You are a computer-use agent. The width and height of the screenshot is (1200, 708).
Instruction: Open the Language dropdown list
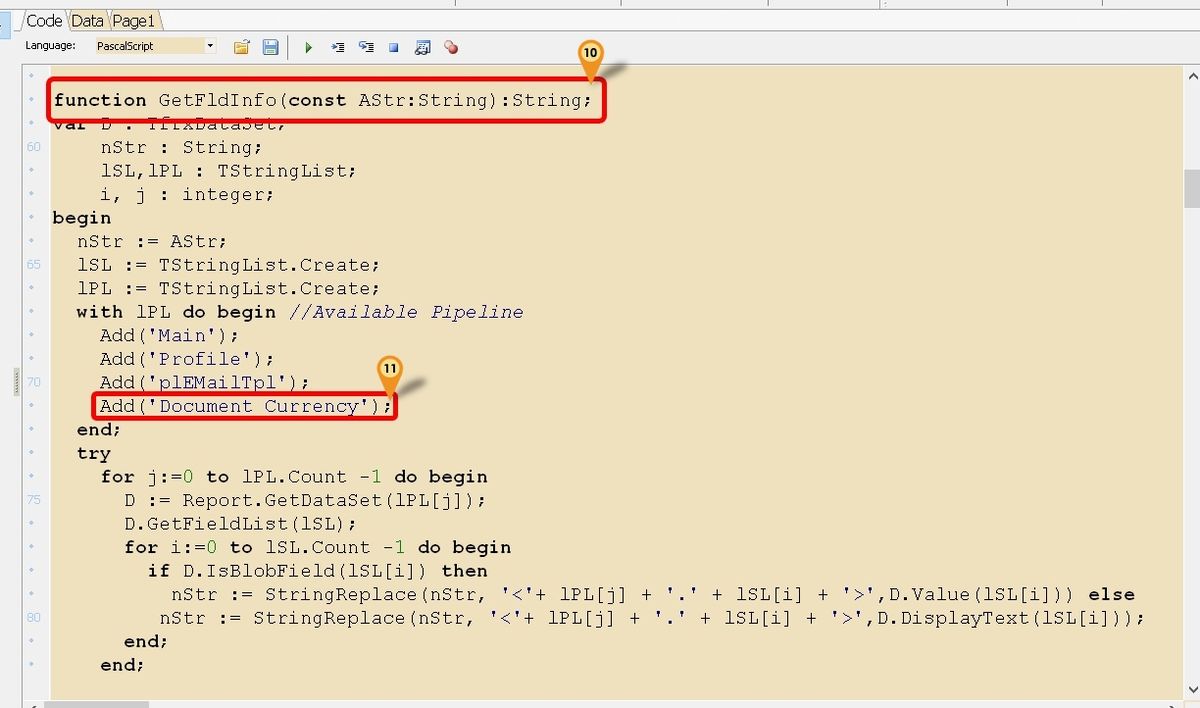(210, 45)
